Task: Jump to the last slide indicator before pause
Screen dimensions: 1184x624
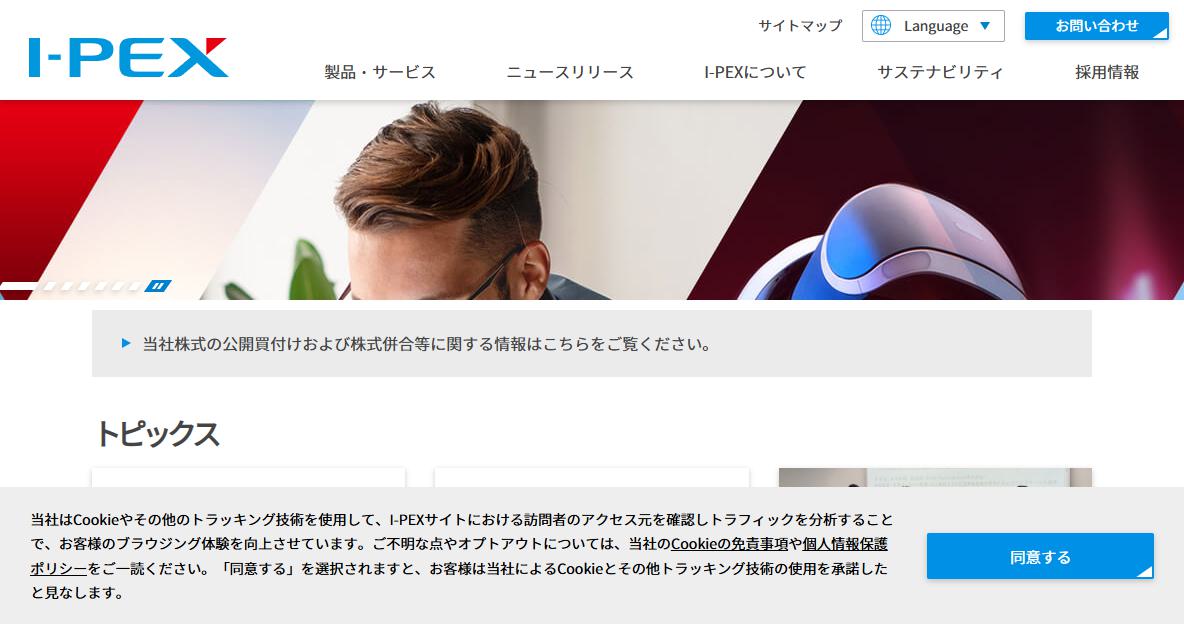Action: point(135,286)
